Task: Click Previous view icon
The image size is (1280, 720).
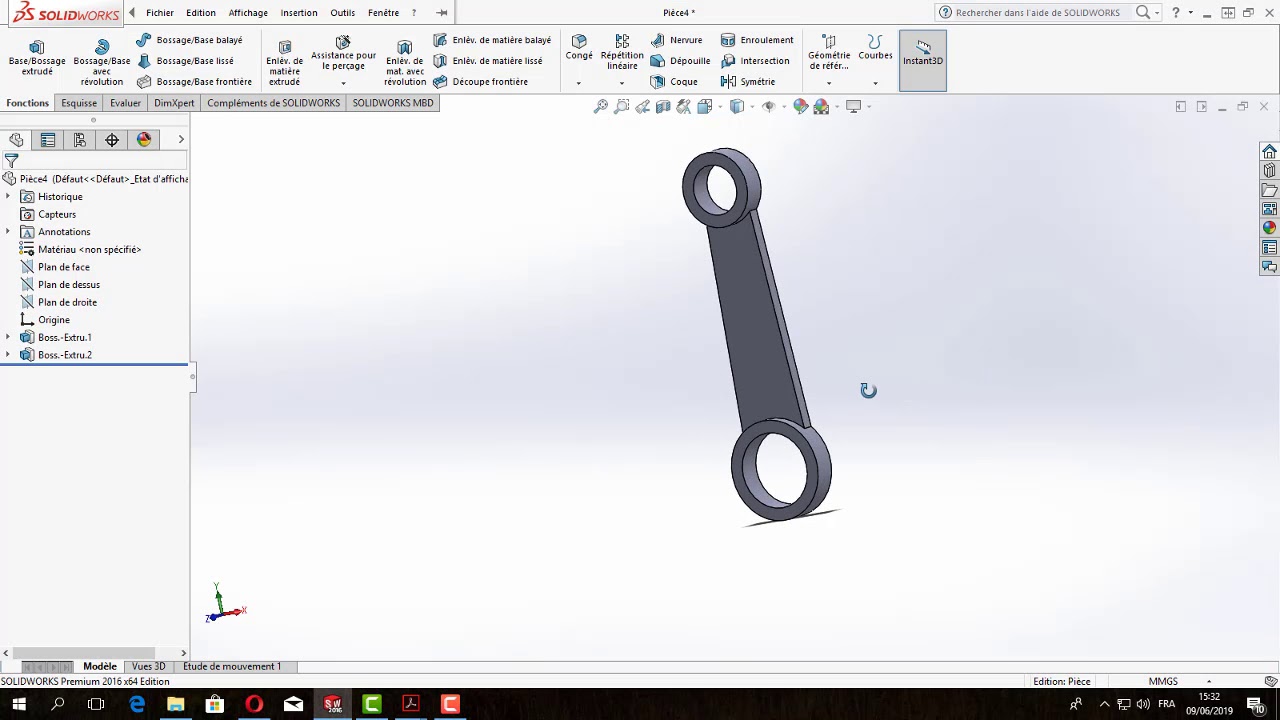Action: 642,106
